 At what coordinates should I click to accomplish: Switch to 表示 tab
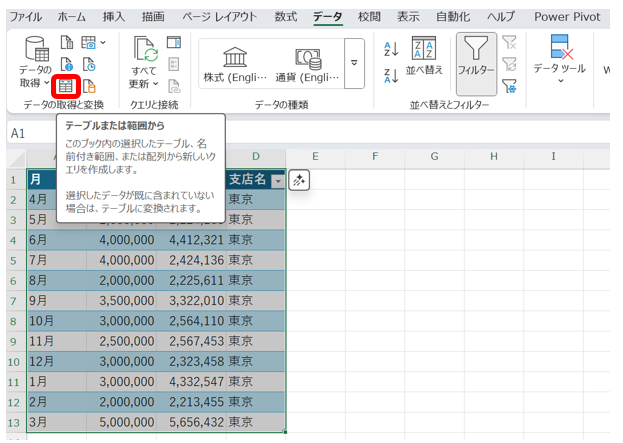click(x=408, y=17)
